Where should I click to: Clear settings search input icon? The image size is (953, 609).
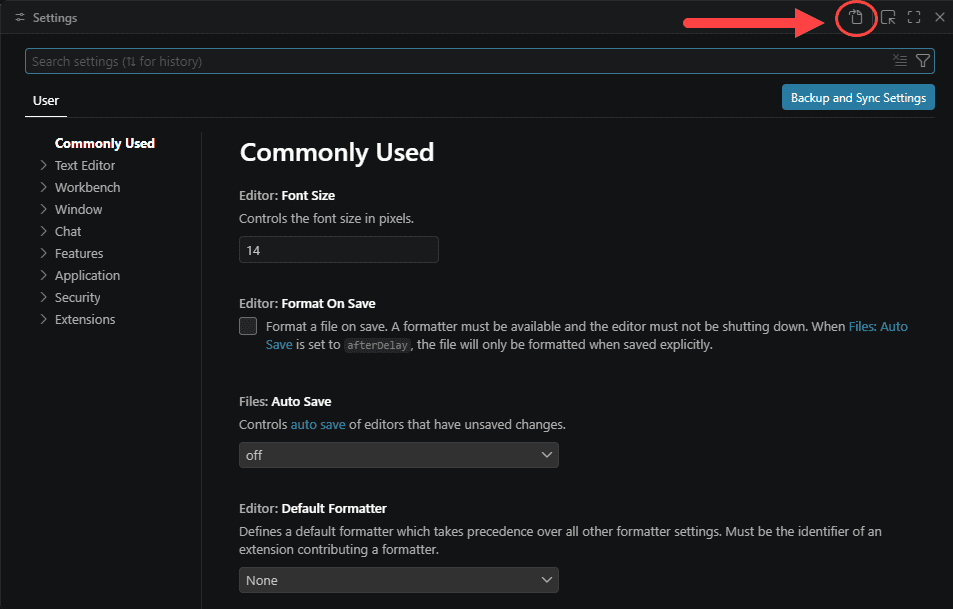click(900, 61)
